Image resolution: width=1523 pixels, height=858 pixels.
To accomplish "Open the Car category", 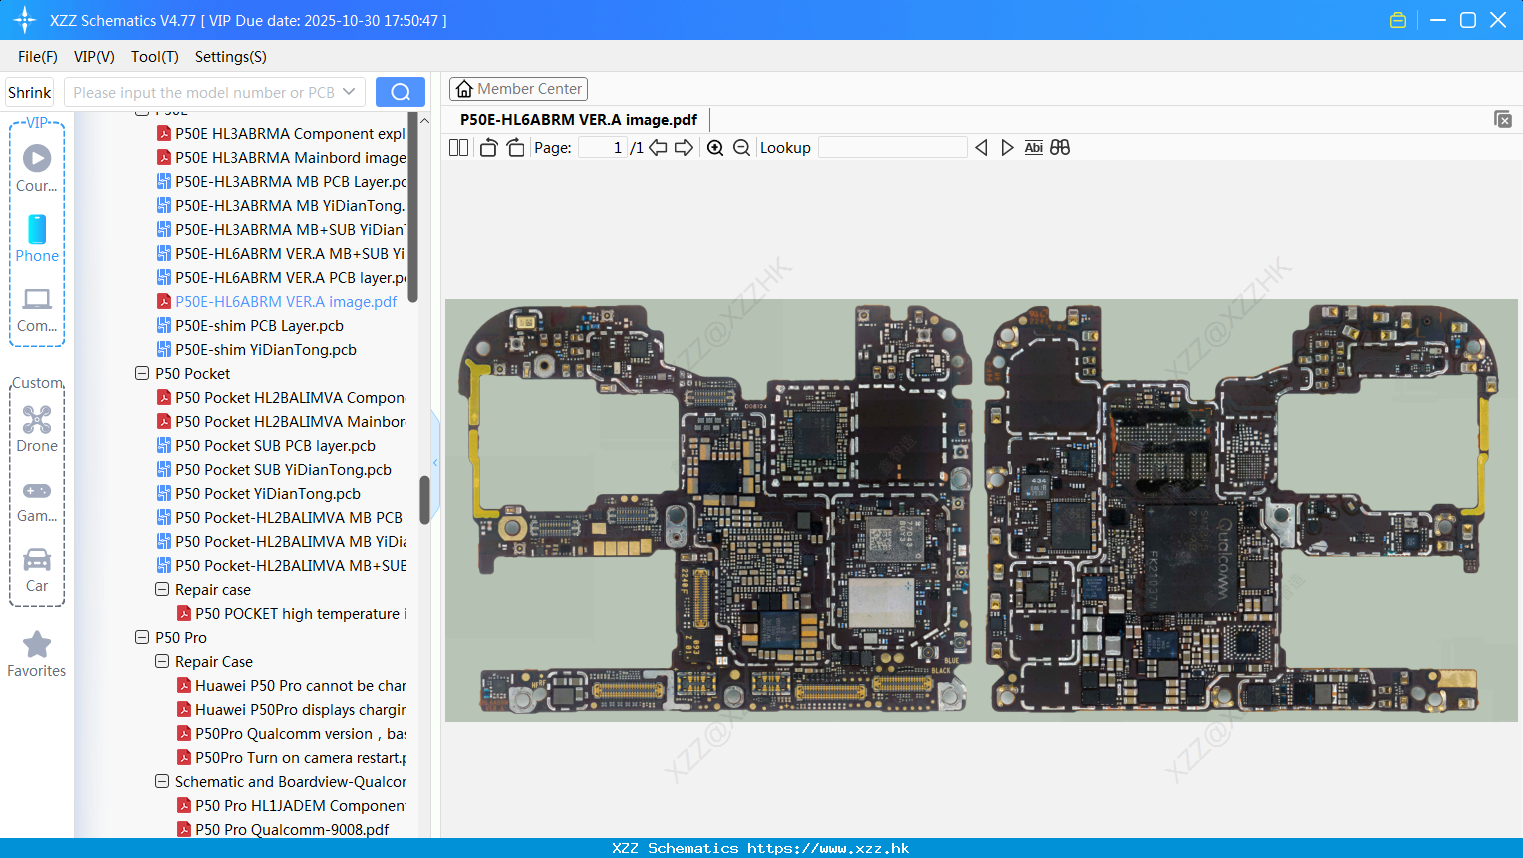I will 37,570.
